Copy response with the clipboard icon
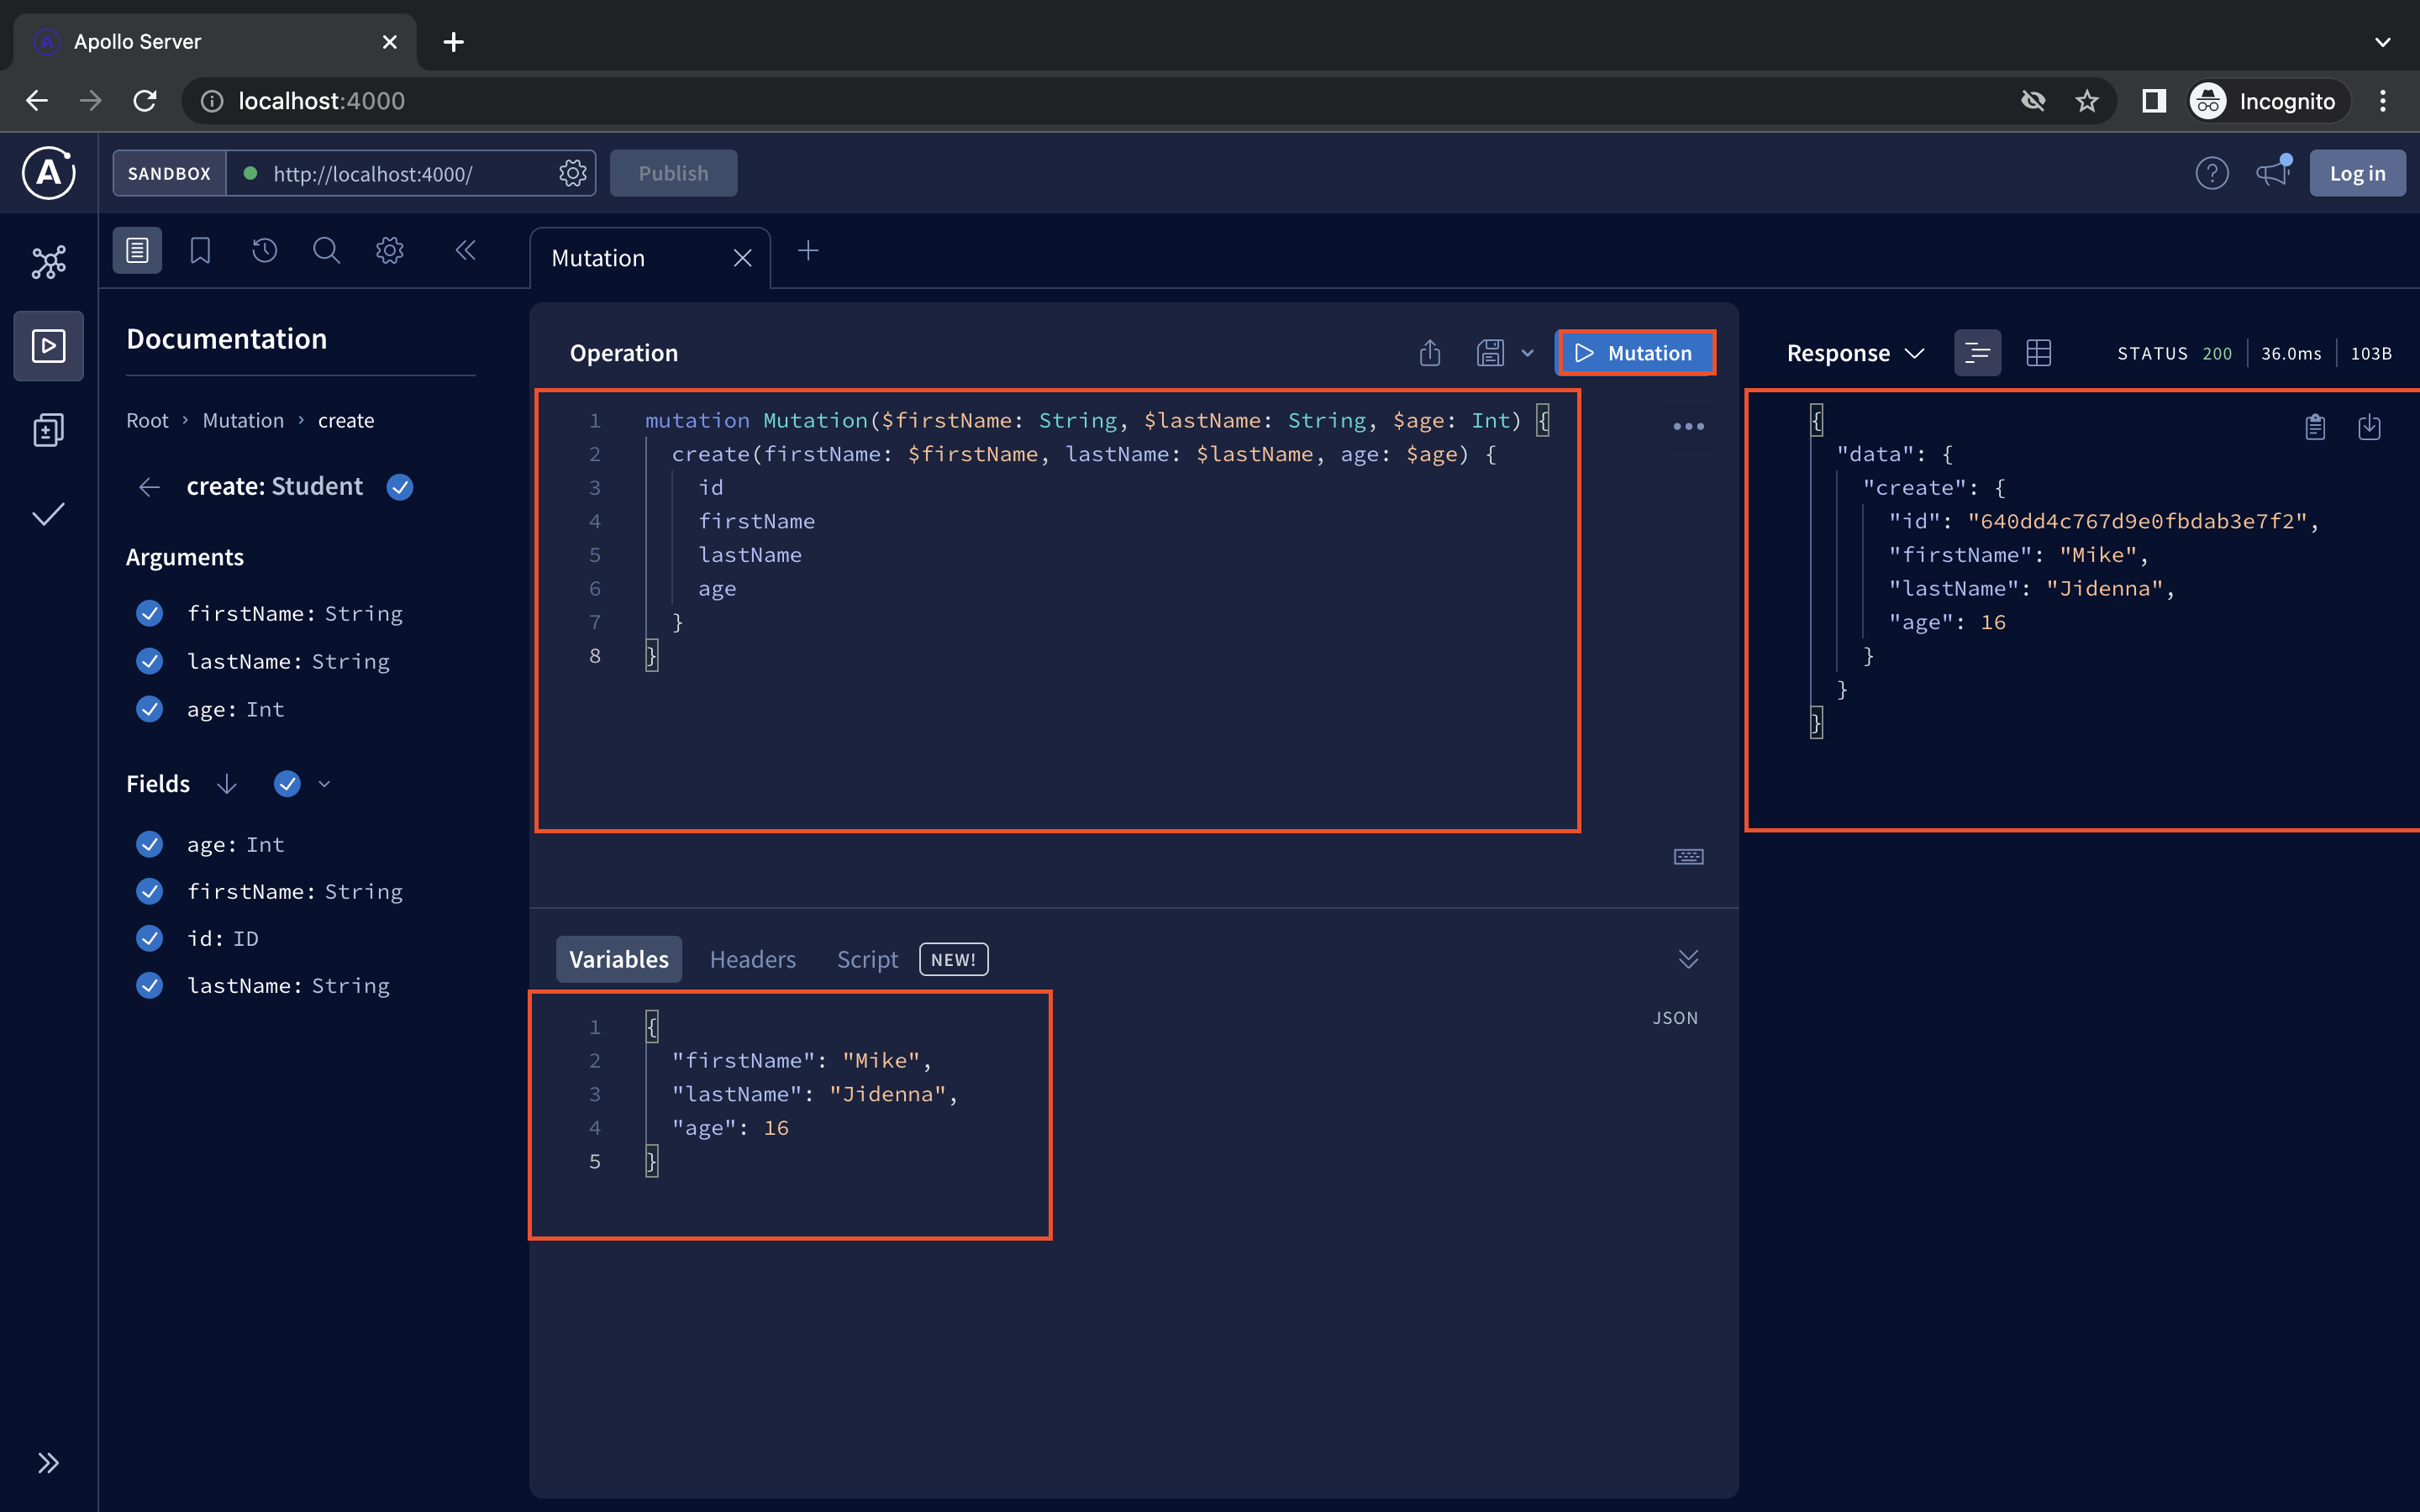The image size is (2420, 1512). 2315,427
